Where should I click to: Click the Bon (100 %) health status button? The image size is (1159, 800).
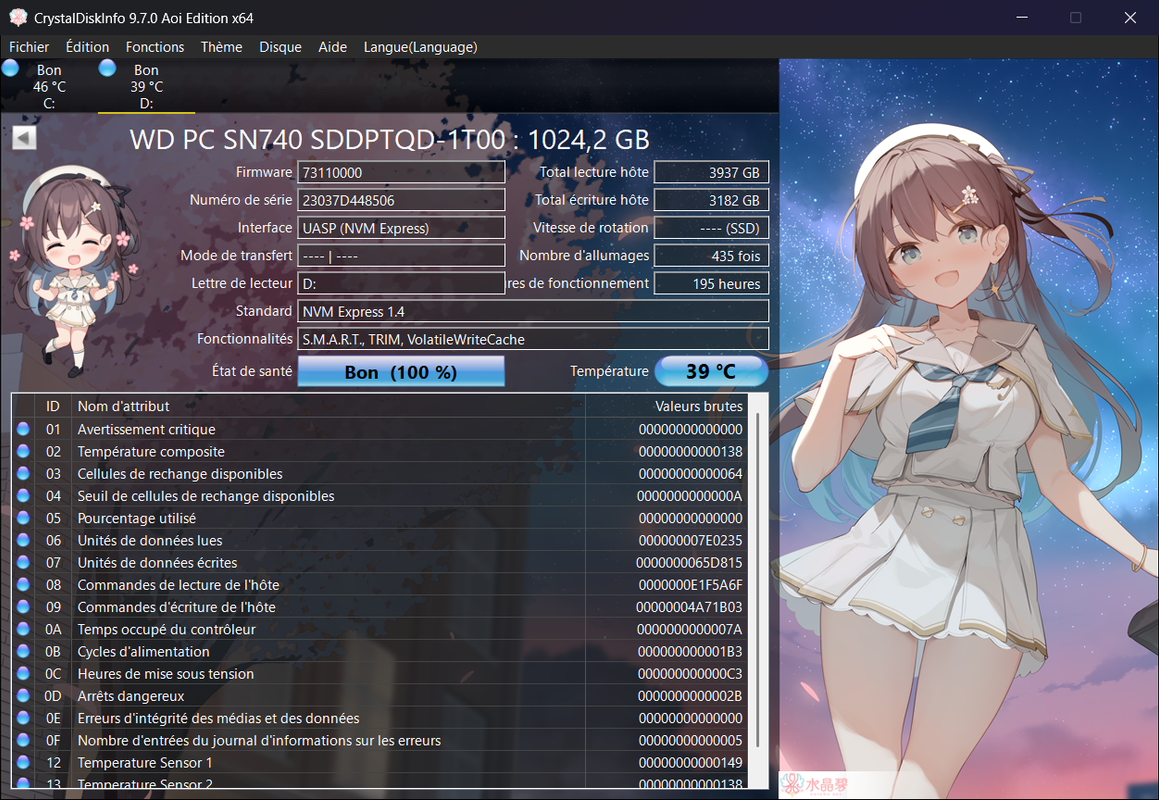(x=401, y=371)
